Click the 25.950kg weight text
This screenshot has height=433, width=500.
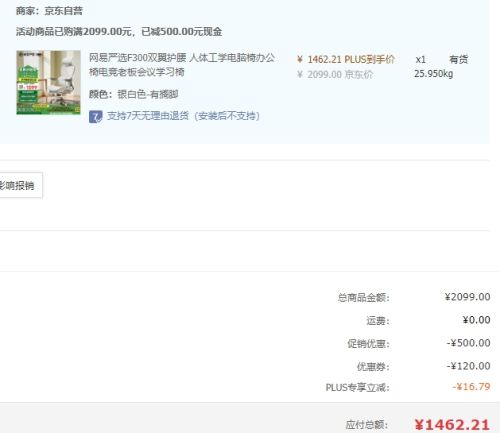[x=433, y=74]
